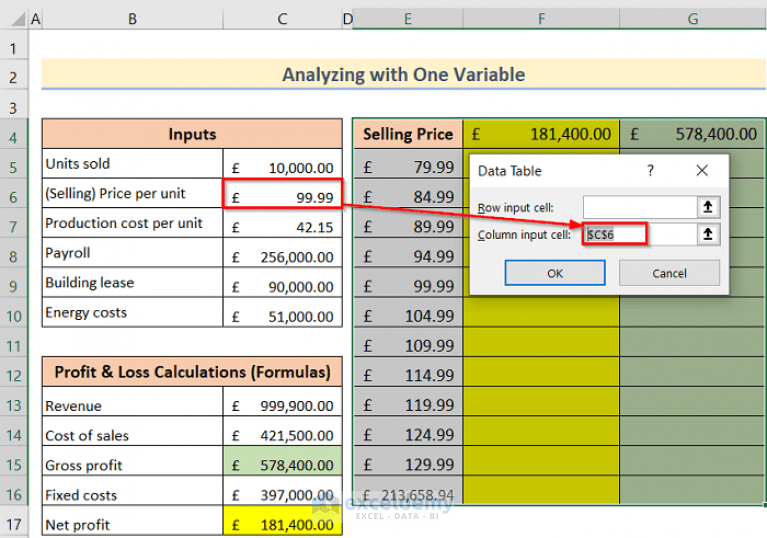The width and height of the screenshot is (767, 538).
Task: Select column F header
Action: pos(541,19)
